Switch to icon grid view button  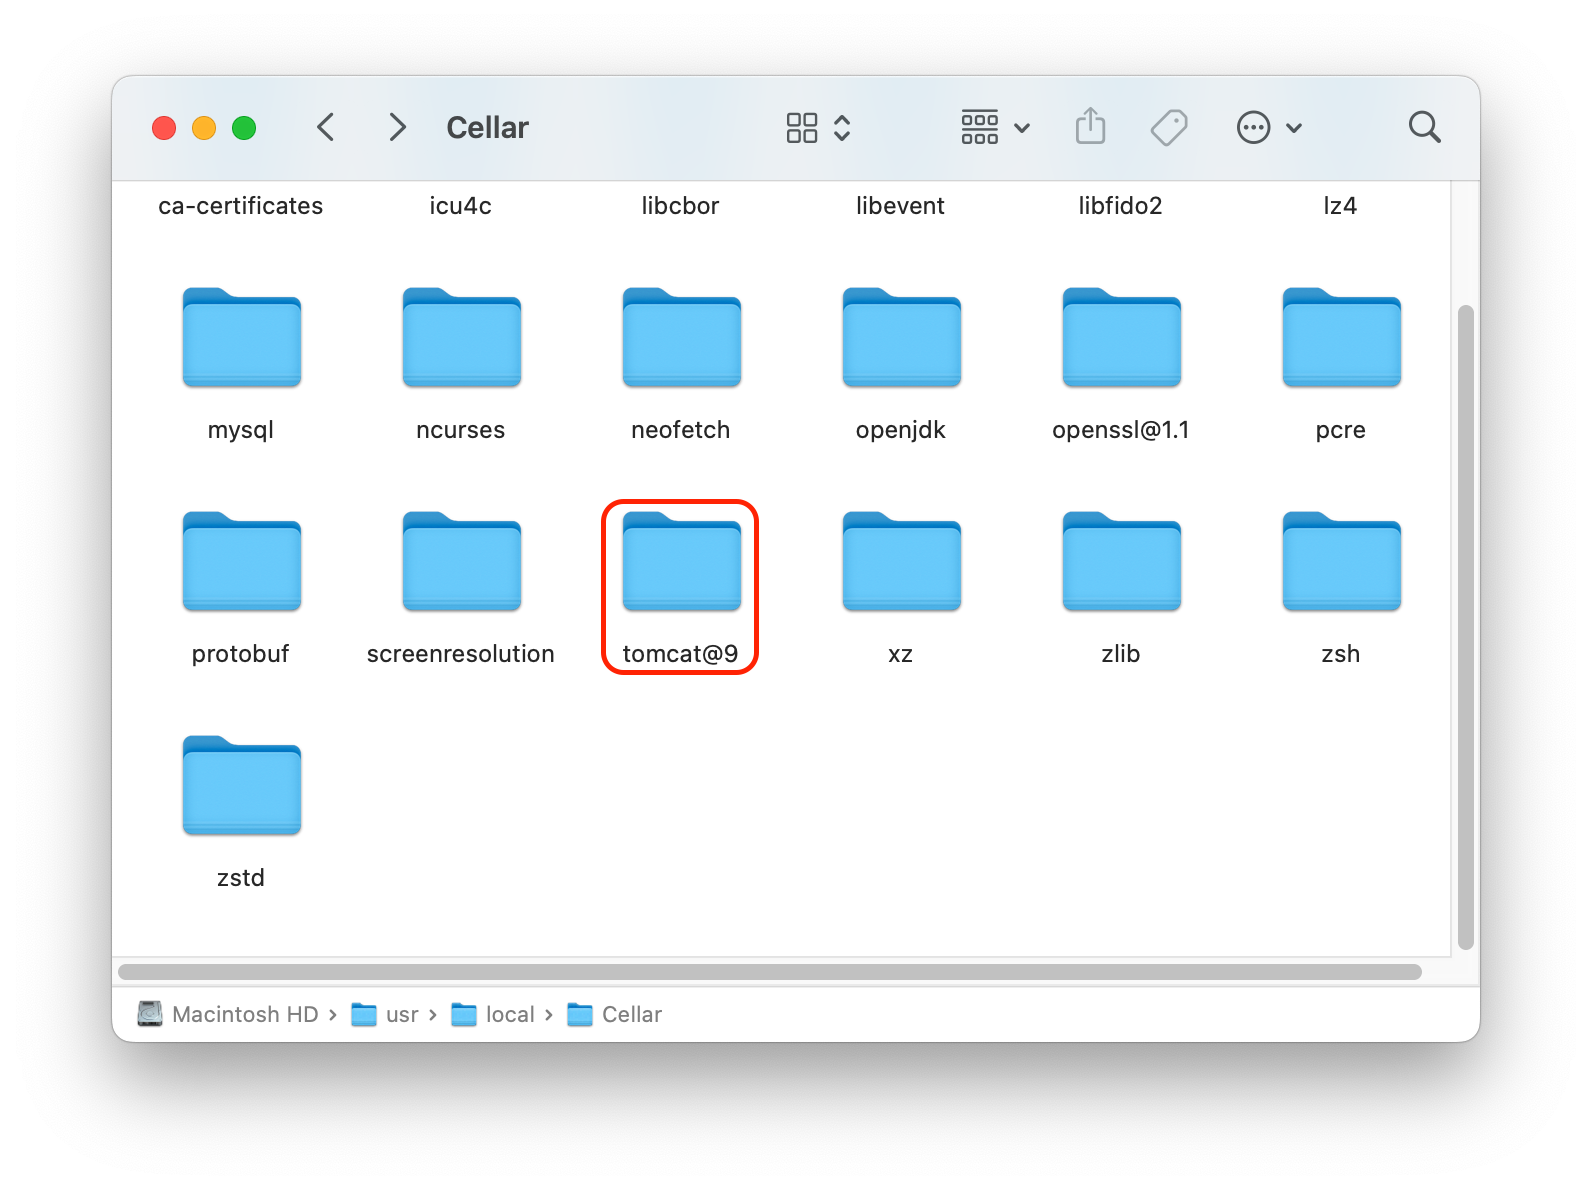pos(802,128)
